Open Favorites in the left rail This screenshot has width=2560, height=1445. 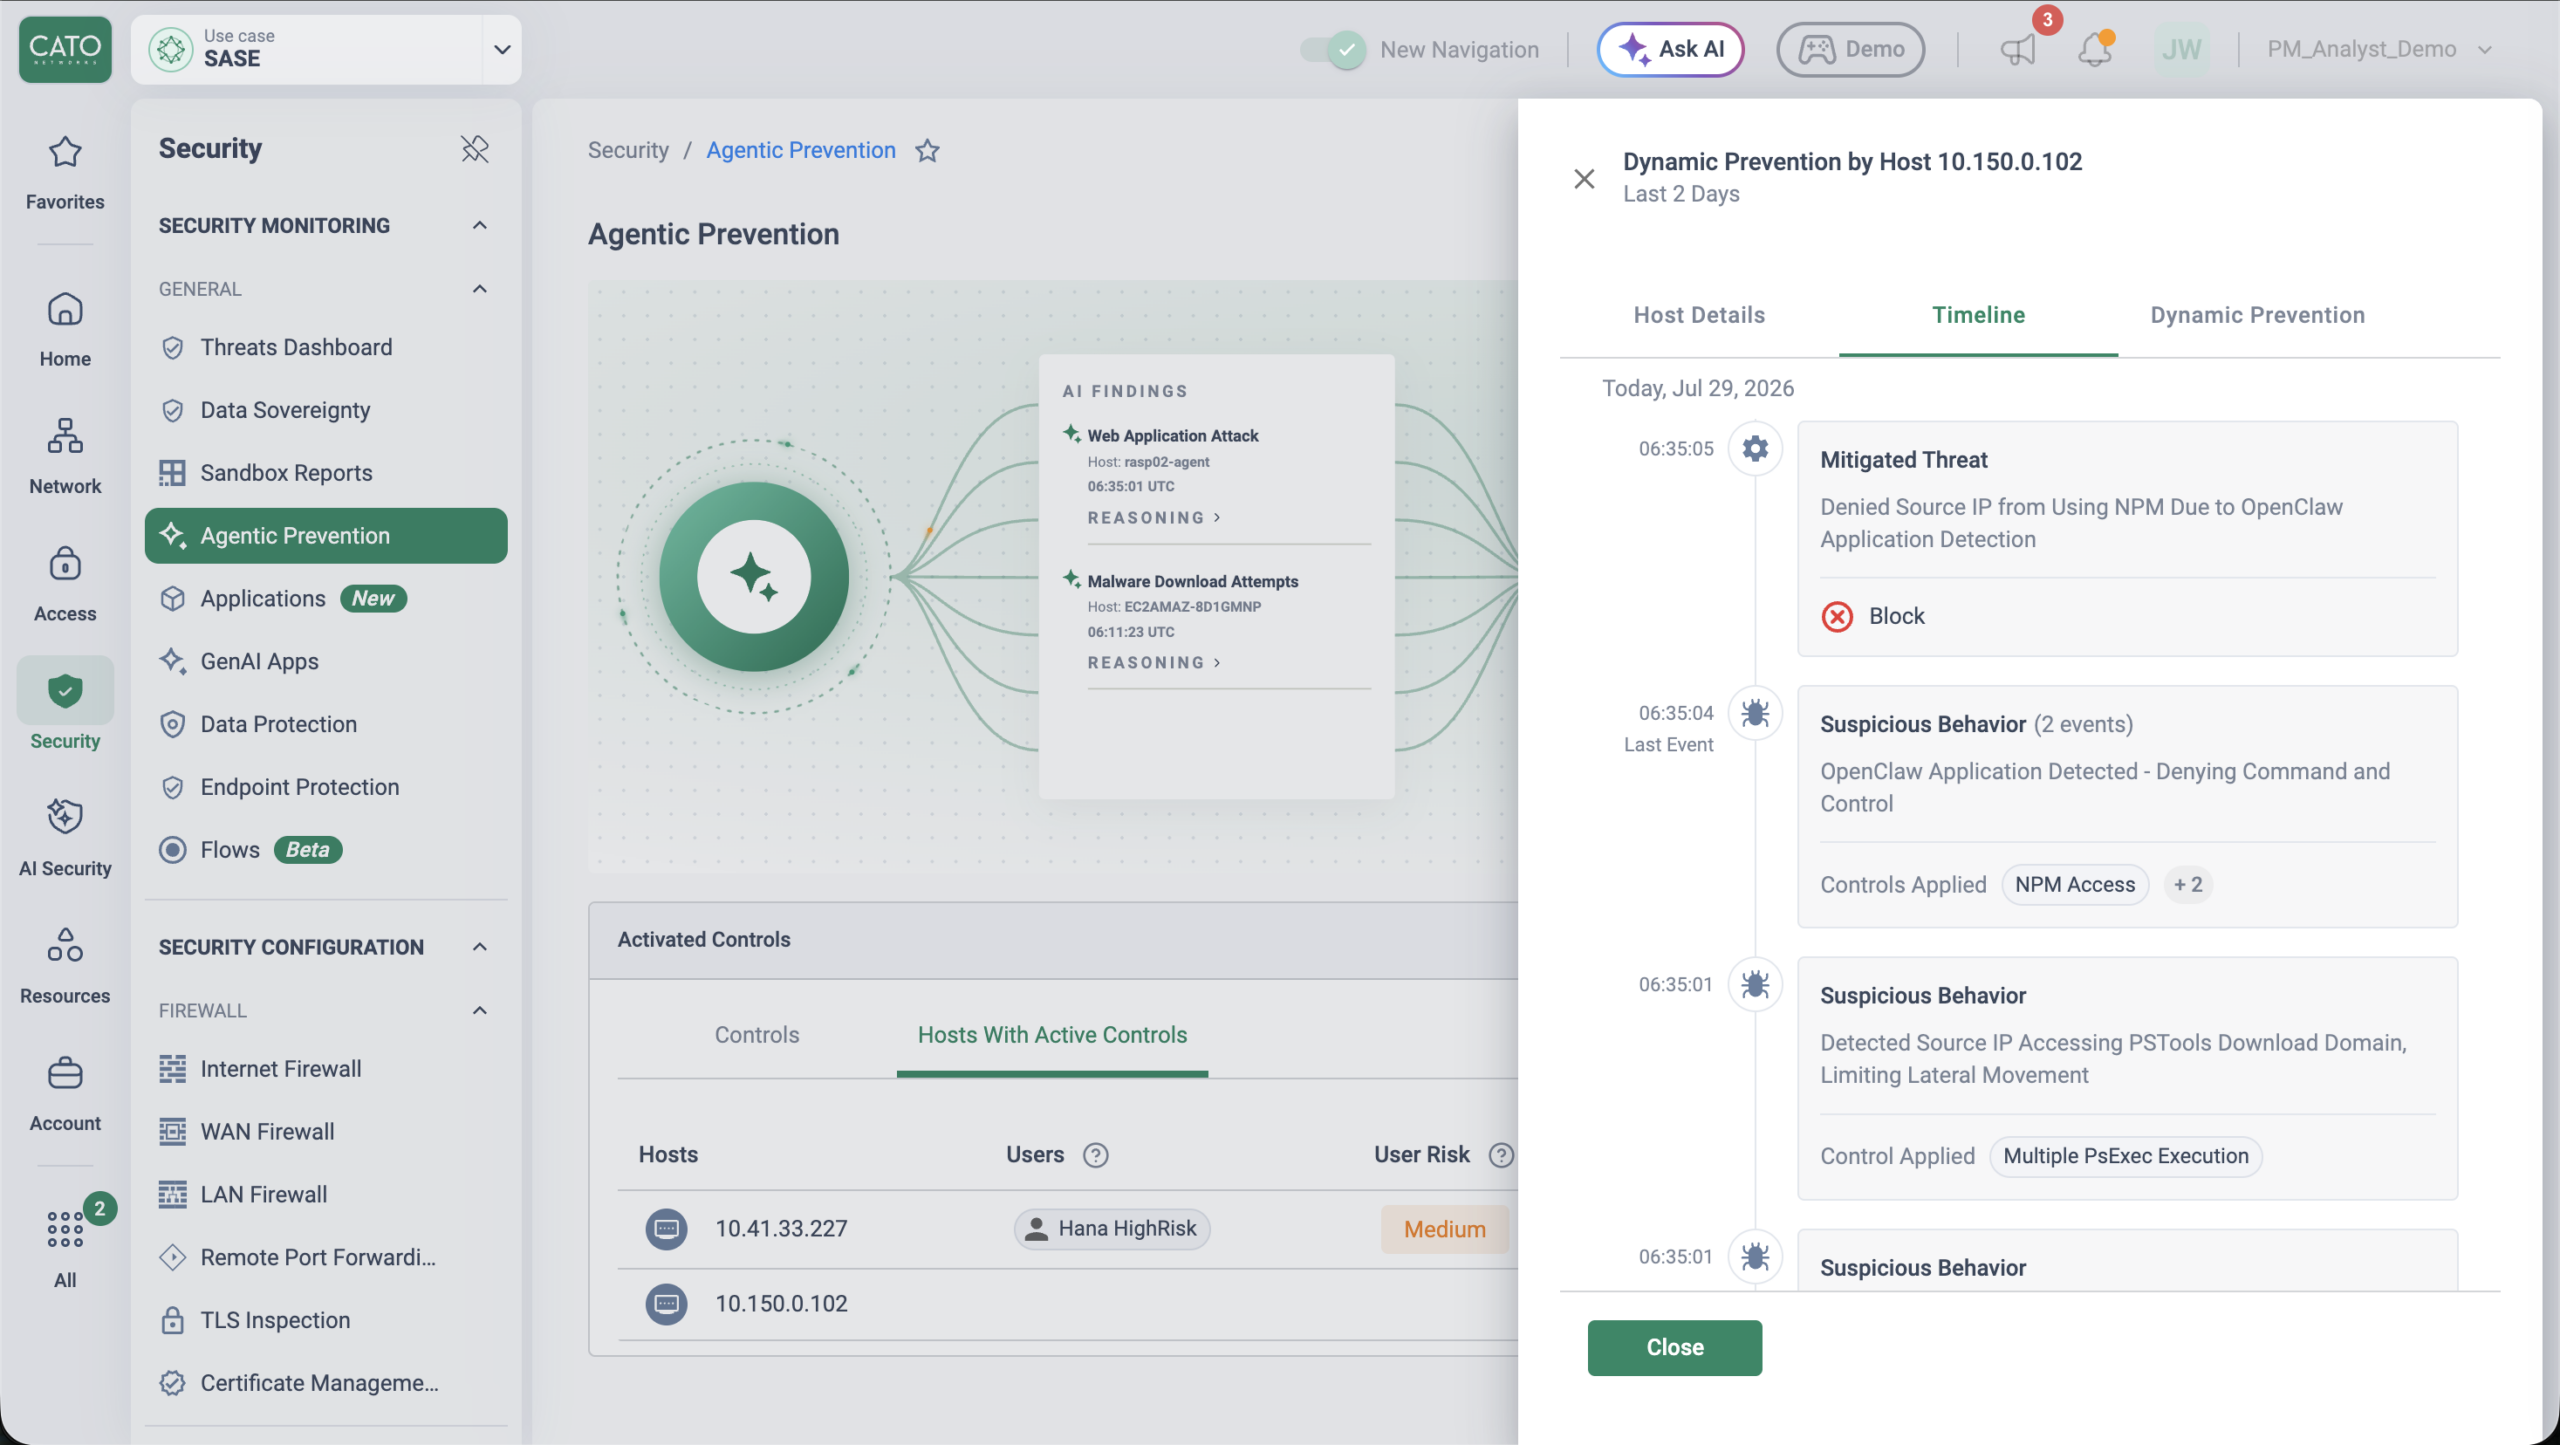pos(65,173)
